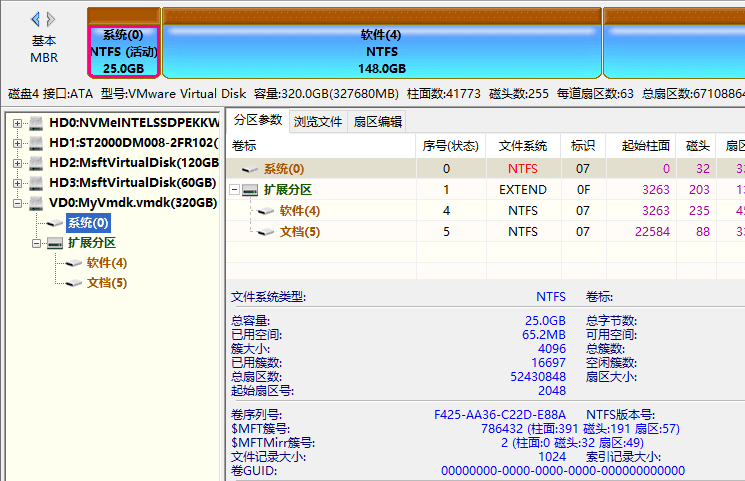Collapse 扩展分区 row in partition table
This screenshot has width=745, height=481.
(x=235, y=190)
